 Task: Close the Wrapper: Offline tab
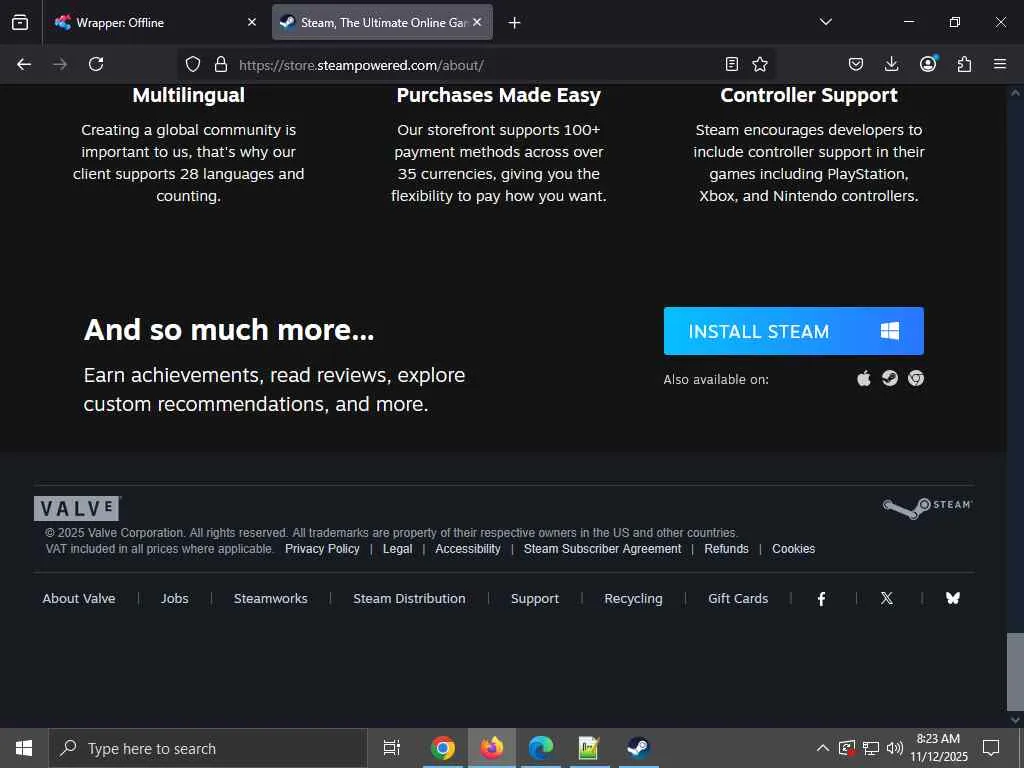[252, 22]
